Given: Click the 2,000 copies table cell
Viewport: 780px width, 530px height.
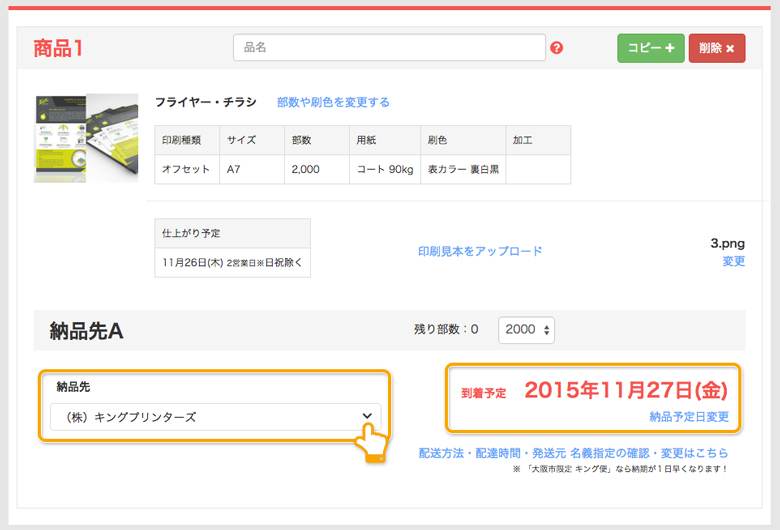Looking at the screenshot, I should pyautogui.click(x=316, y=169).
